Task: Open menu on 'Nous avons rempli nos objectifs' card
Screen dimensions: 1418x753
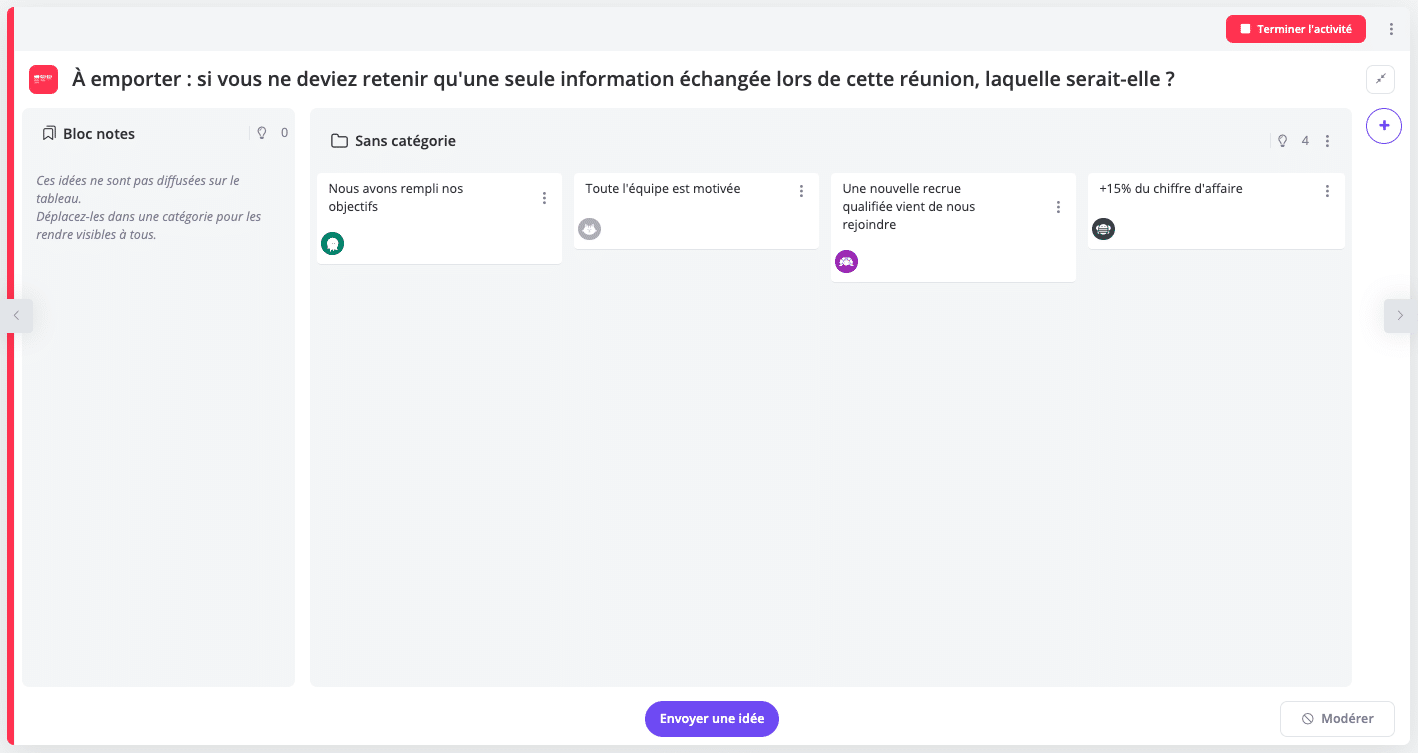Action: (x=544, y=198)
